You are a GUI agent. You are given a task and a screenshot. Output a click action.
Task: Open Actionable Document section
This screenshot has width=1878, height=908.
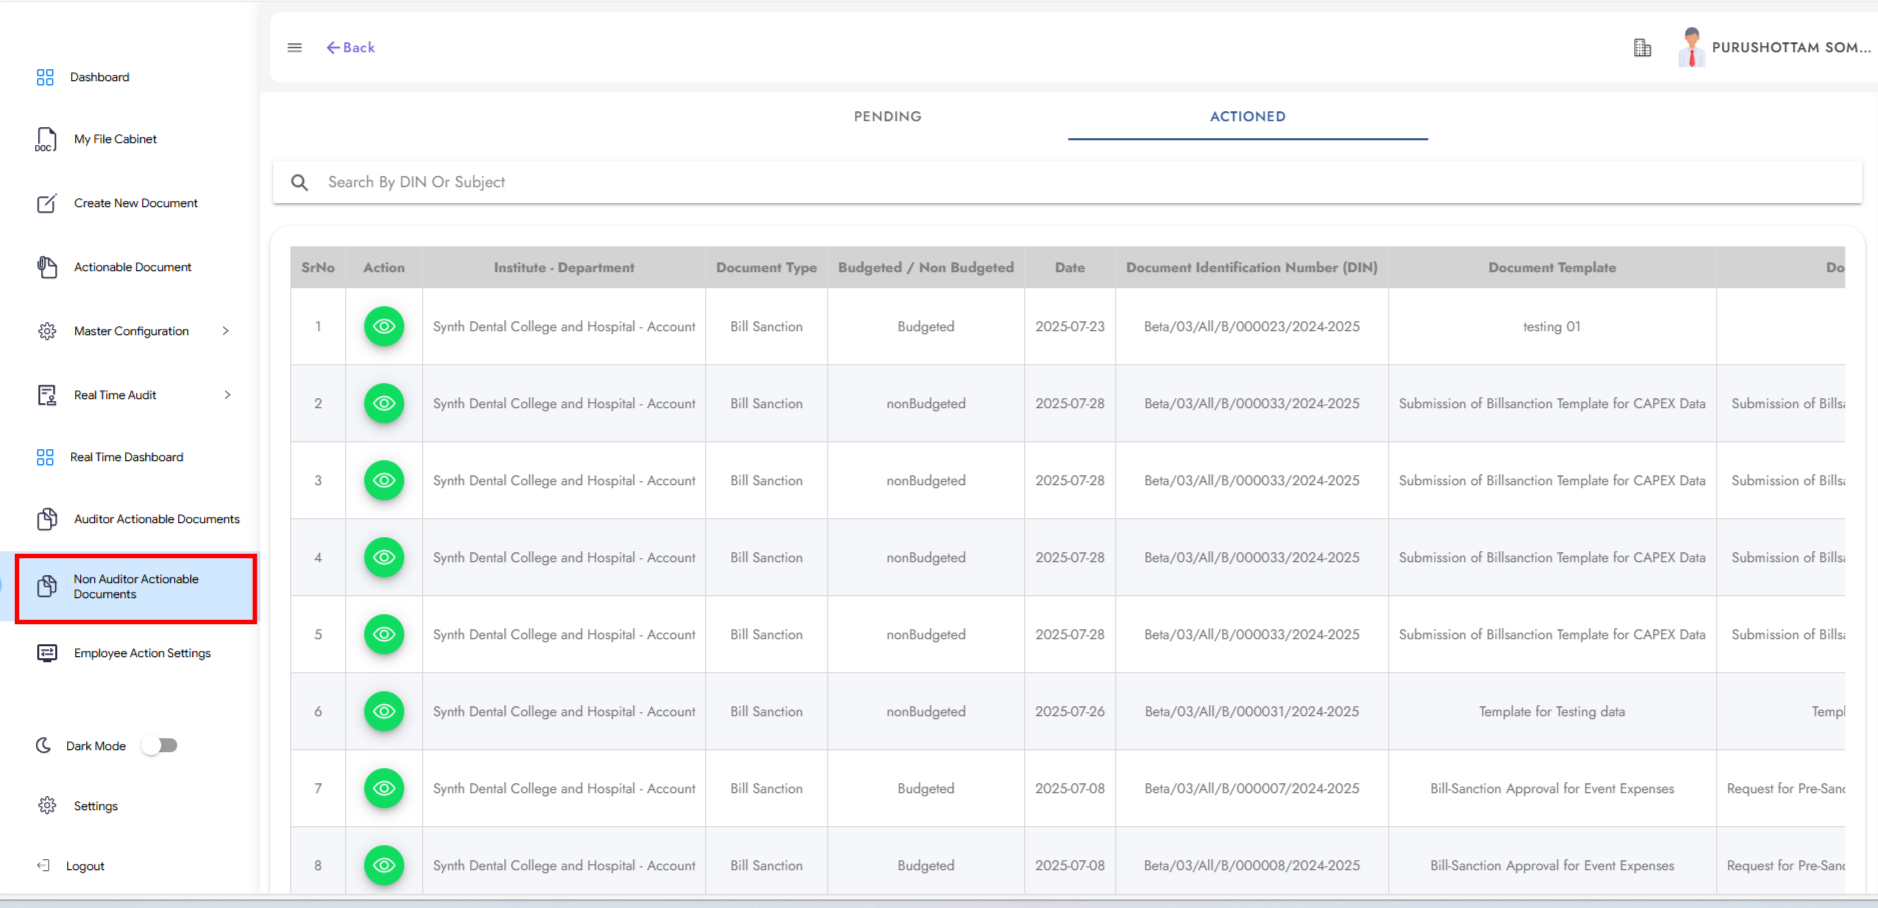(x=132, y=267)
